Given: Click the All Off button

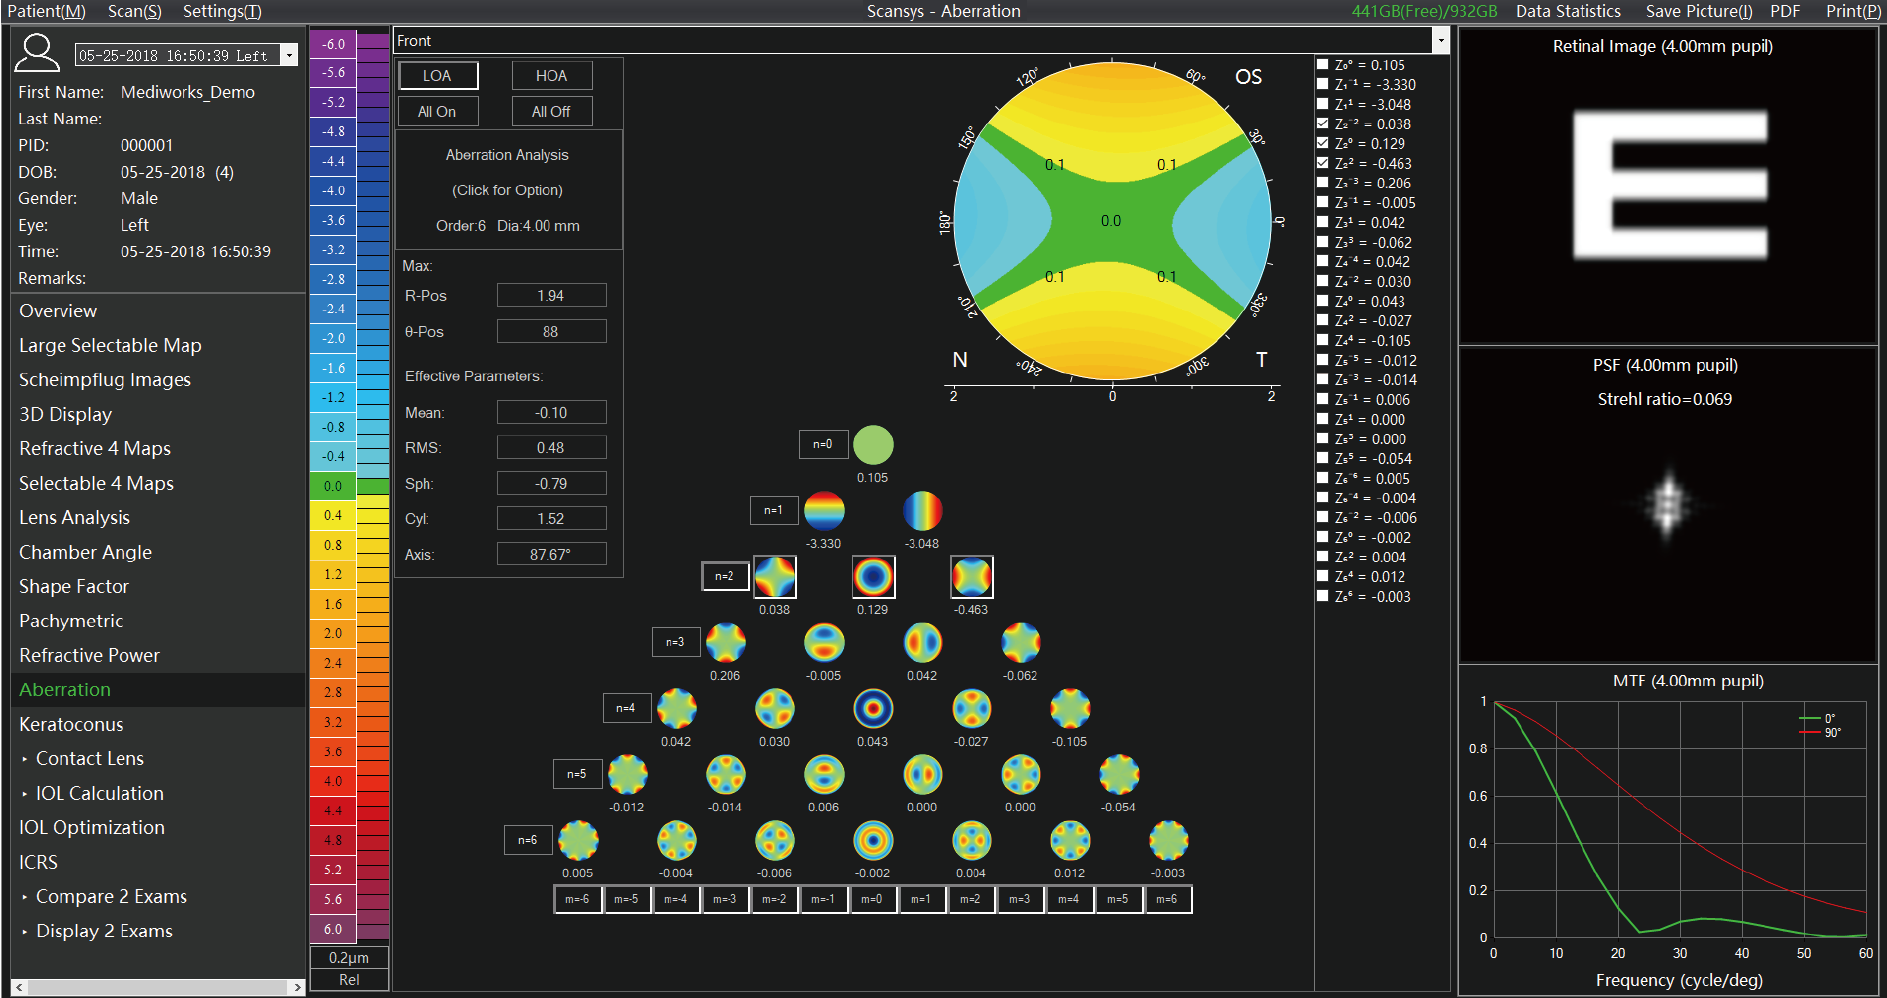Looking at the screenshot, I should click(552, 111).
